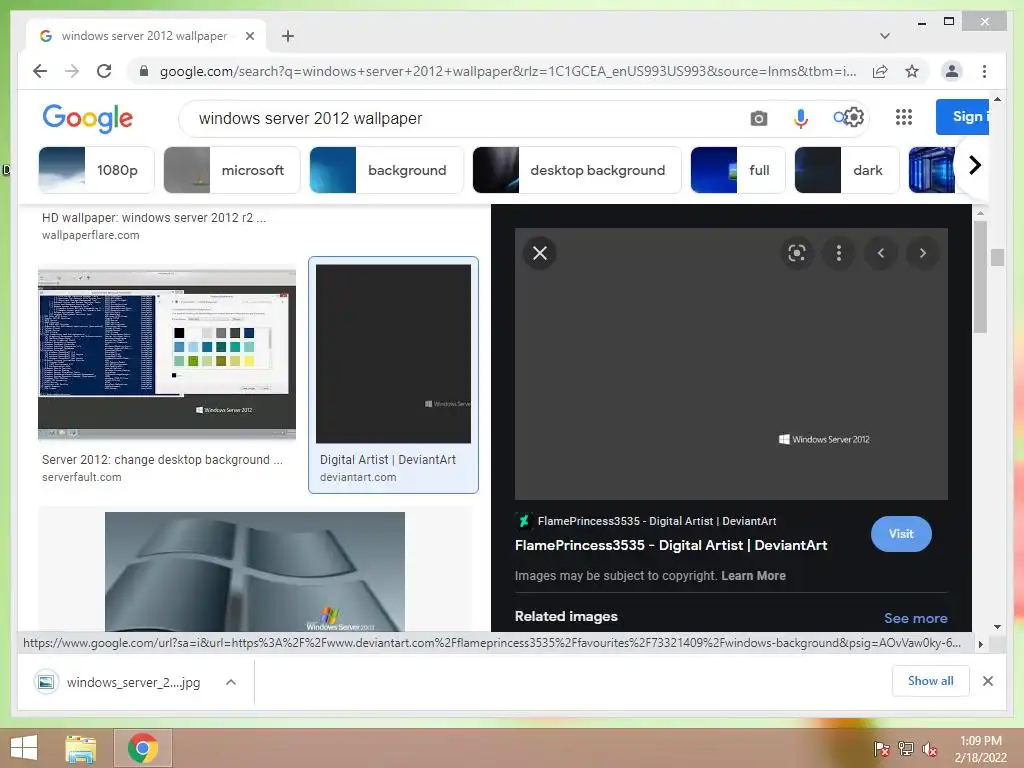
Task: Select the full filter chip
Action: 737,170
